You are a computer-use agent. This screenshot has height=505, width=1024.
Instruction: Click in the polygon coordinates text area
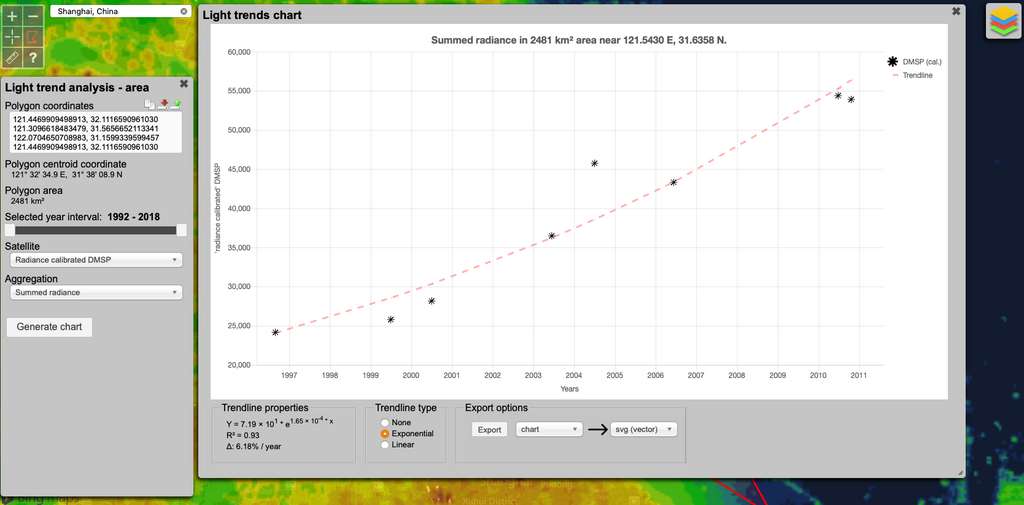coord(96,133)
